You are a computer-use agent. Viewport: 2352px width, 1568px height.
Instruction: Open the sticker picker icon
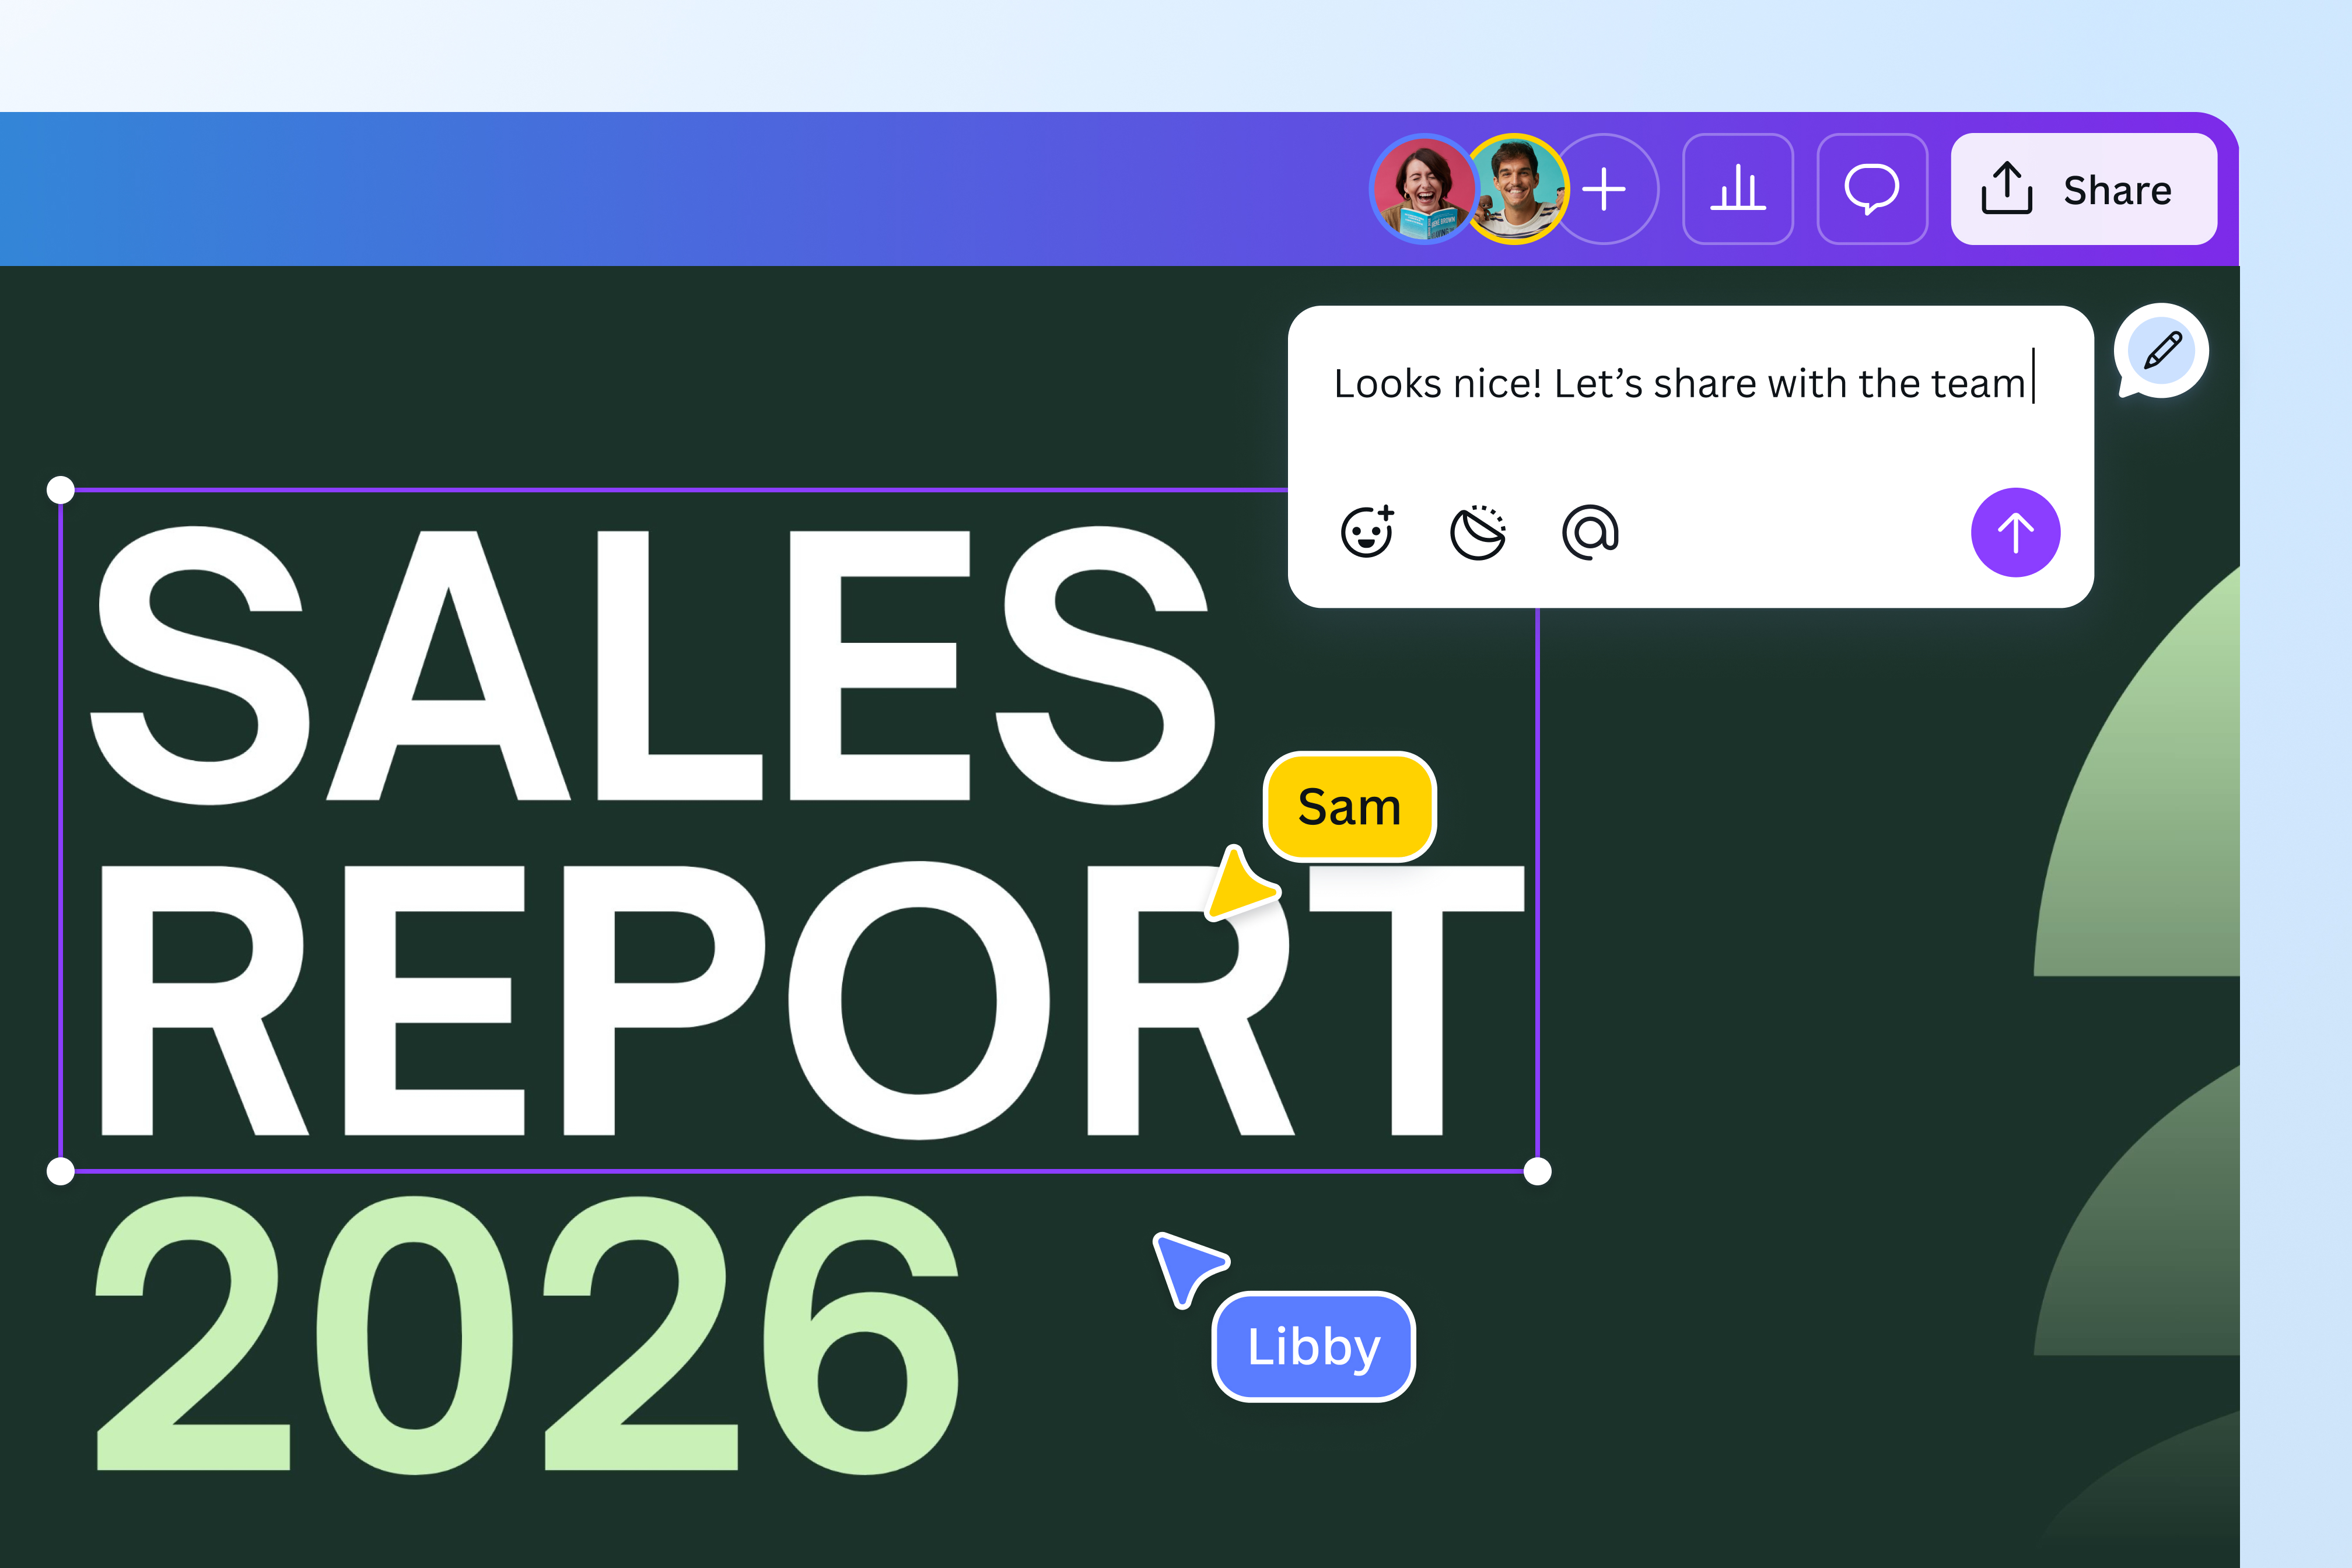(x=1478, y=532)
